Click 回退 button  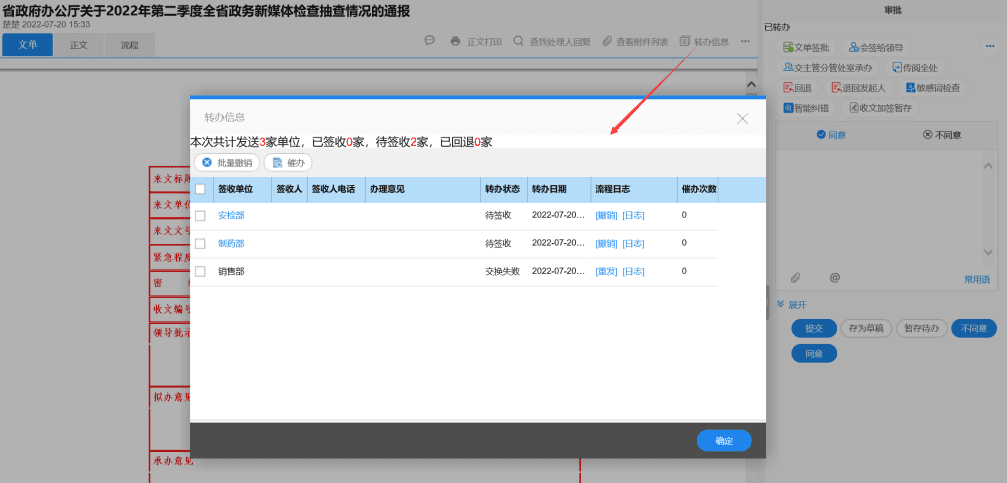click(x=797, y=88)
